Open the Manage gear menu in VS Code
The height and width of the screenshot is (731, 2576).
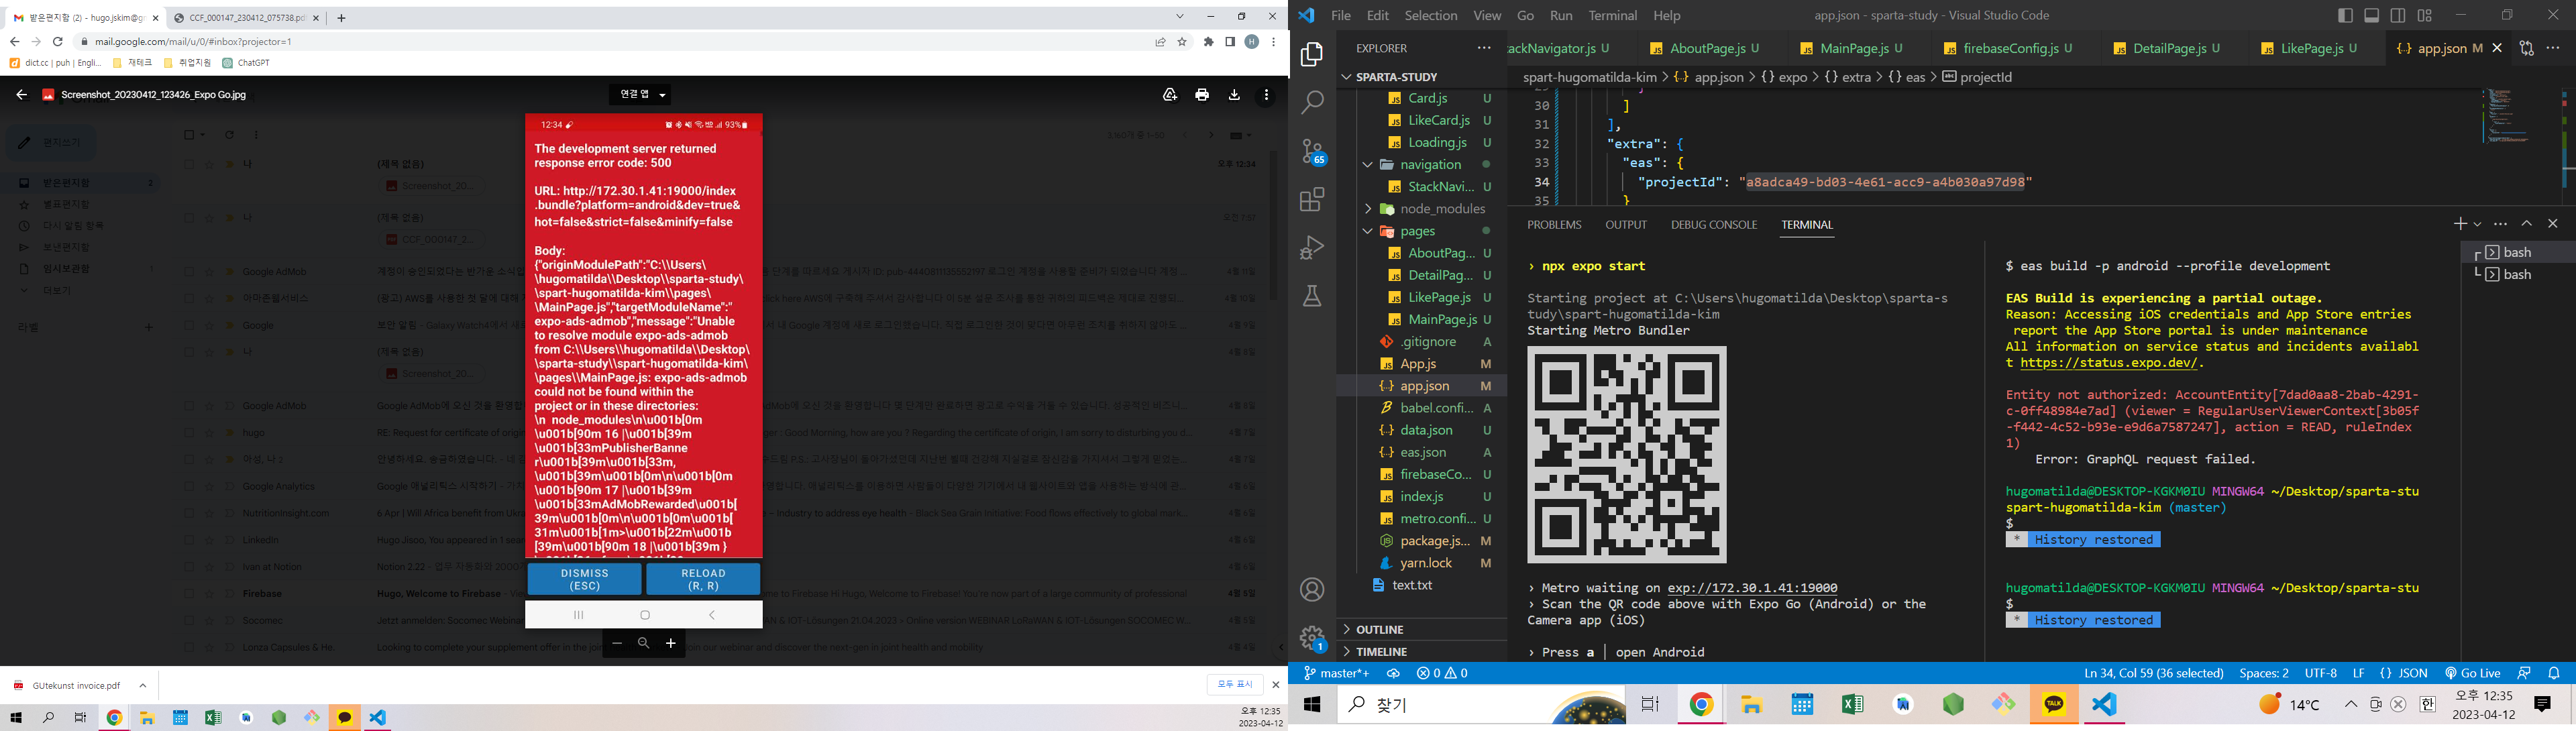(x=1312, y=637)
